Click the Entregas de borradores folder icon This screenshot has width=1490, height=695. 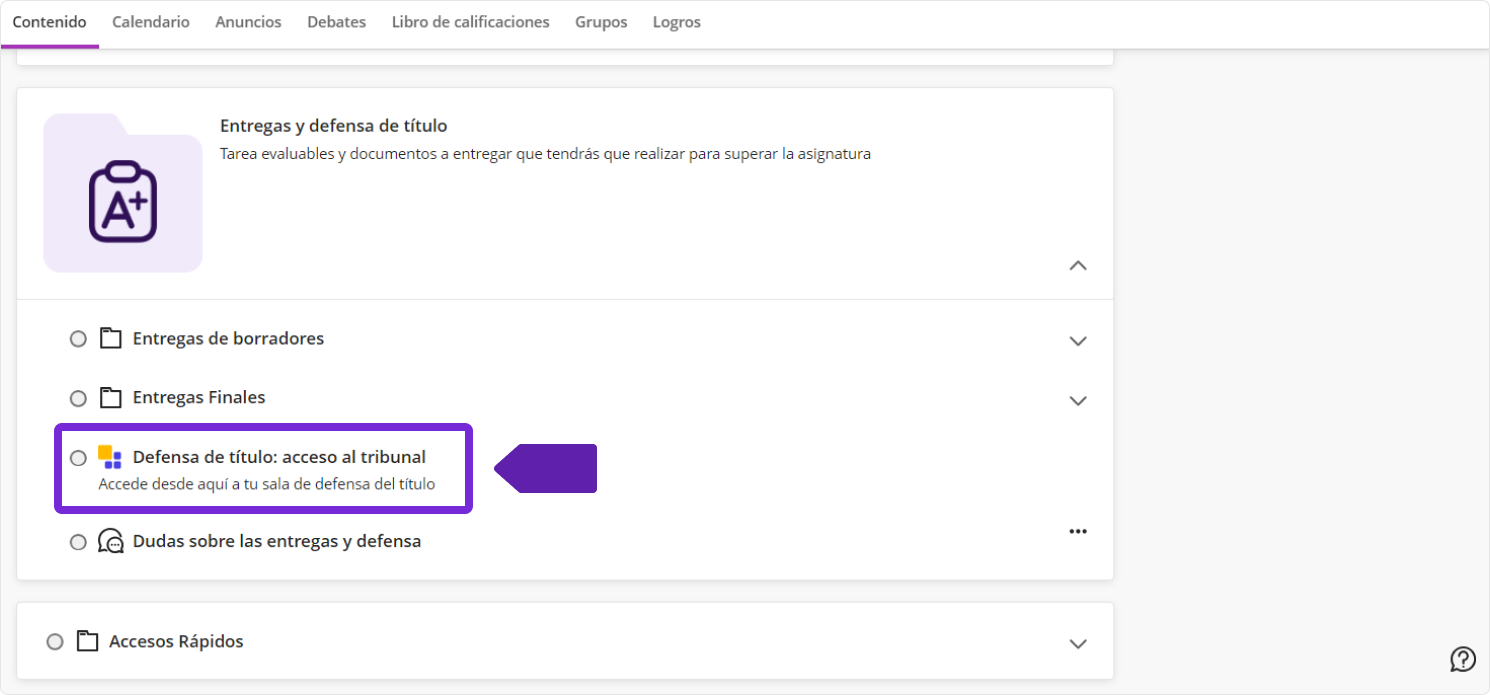(x=110, y=338)
